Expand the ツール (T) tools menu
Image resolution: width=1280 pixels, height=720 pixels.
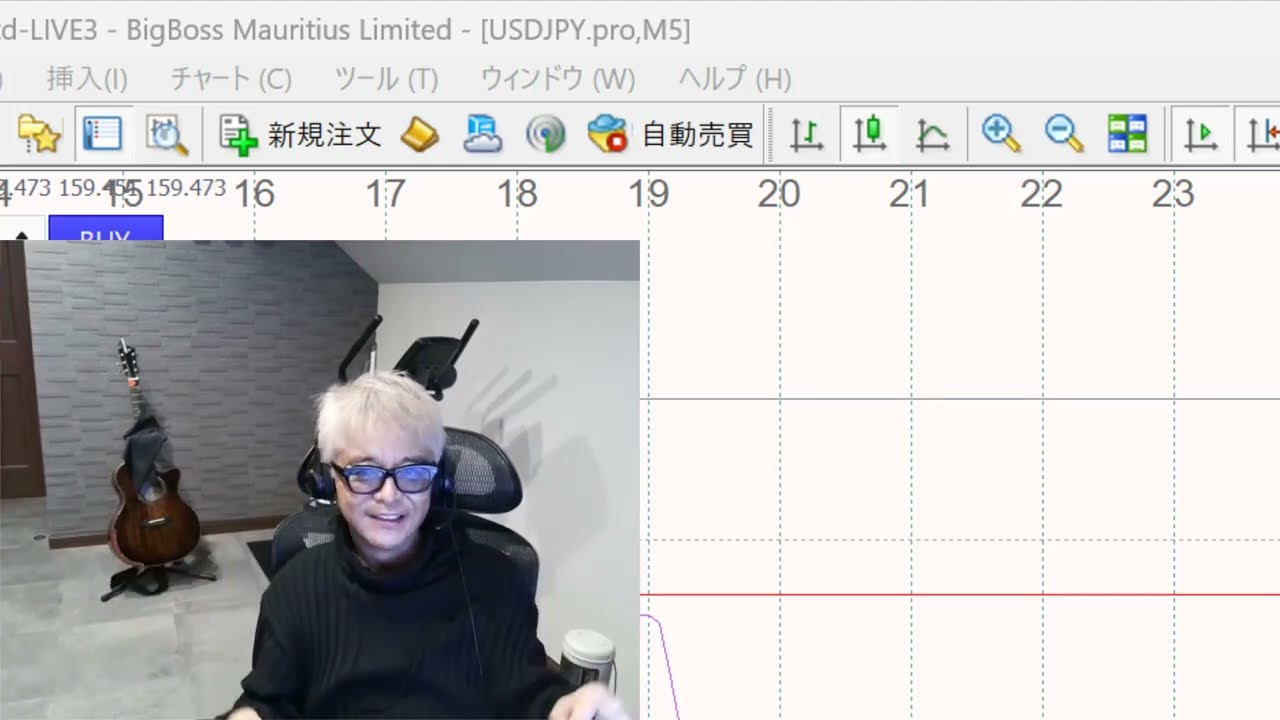pyautogui.click(x=386, y=78)
